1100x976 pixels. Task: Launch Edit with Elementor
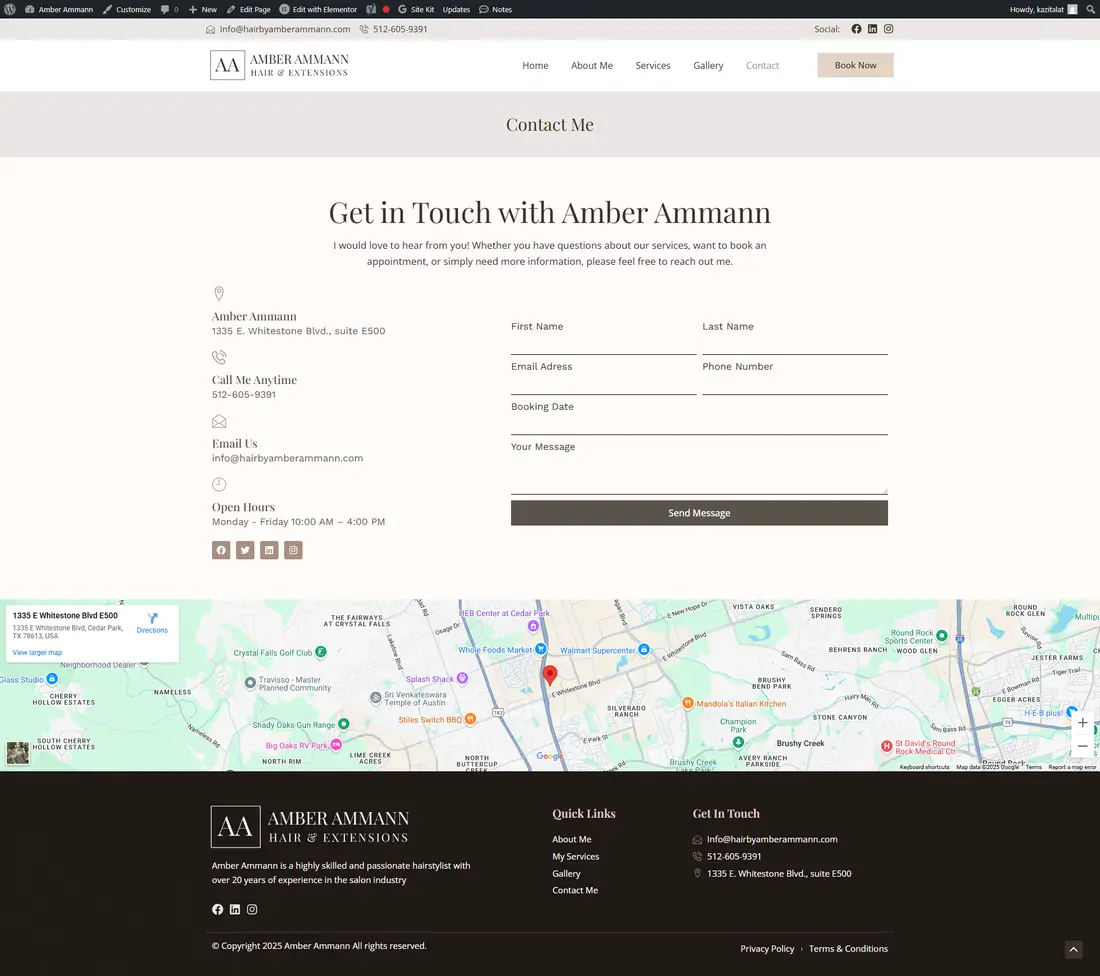coord(318,9)
